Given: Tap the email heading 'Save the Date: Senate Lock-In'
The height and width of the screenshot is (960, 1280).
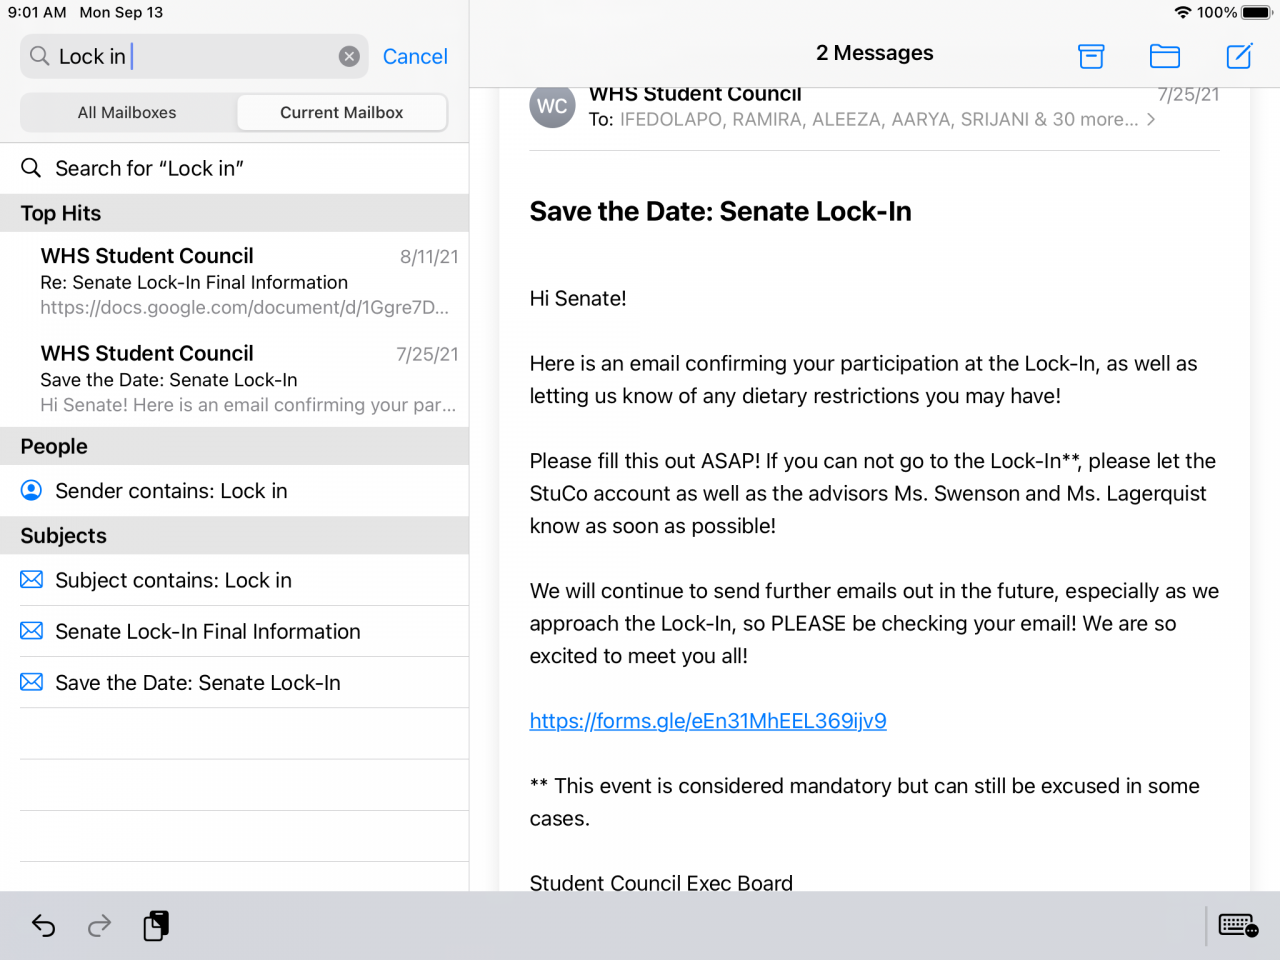Looking at the screenshot, I should [x=721, y=212].
